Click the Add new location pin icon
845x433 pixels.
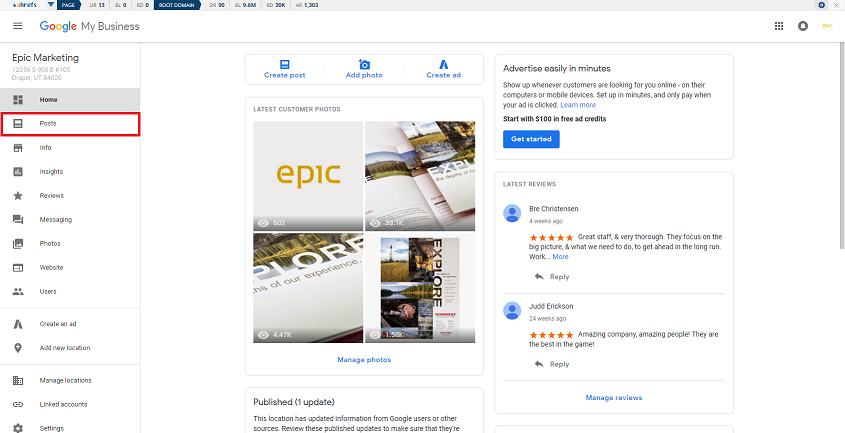tap(18, 348)
